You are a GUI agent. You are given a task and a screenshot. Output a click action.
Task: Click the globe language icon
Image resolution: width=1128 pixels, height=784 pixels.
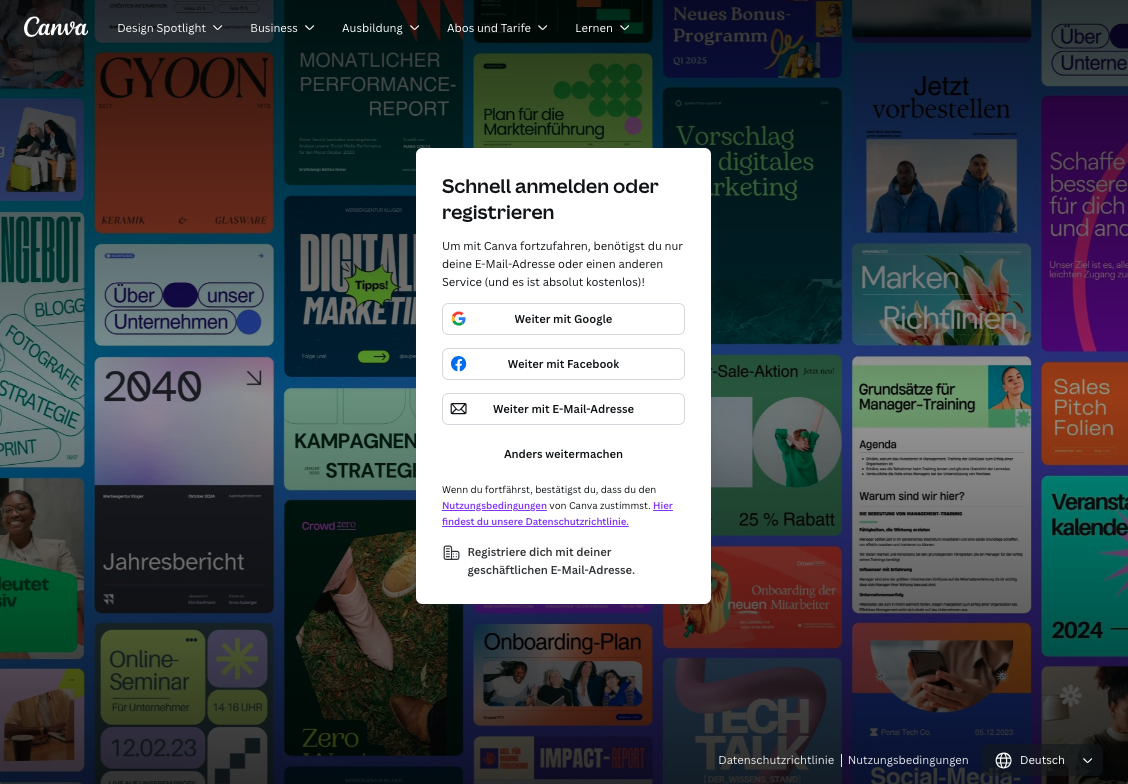[x=1004, y=760]
